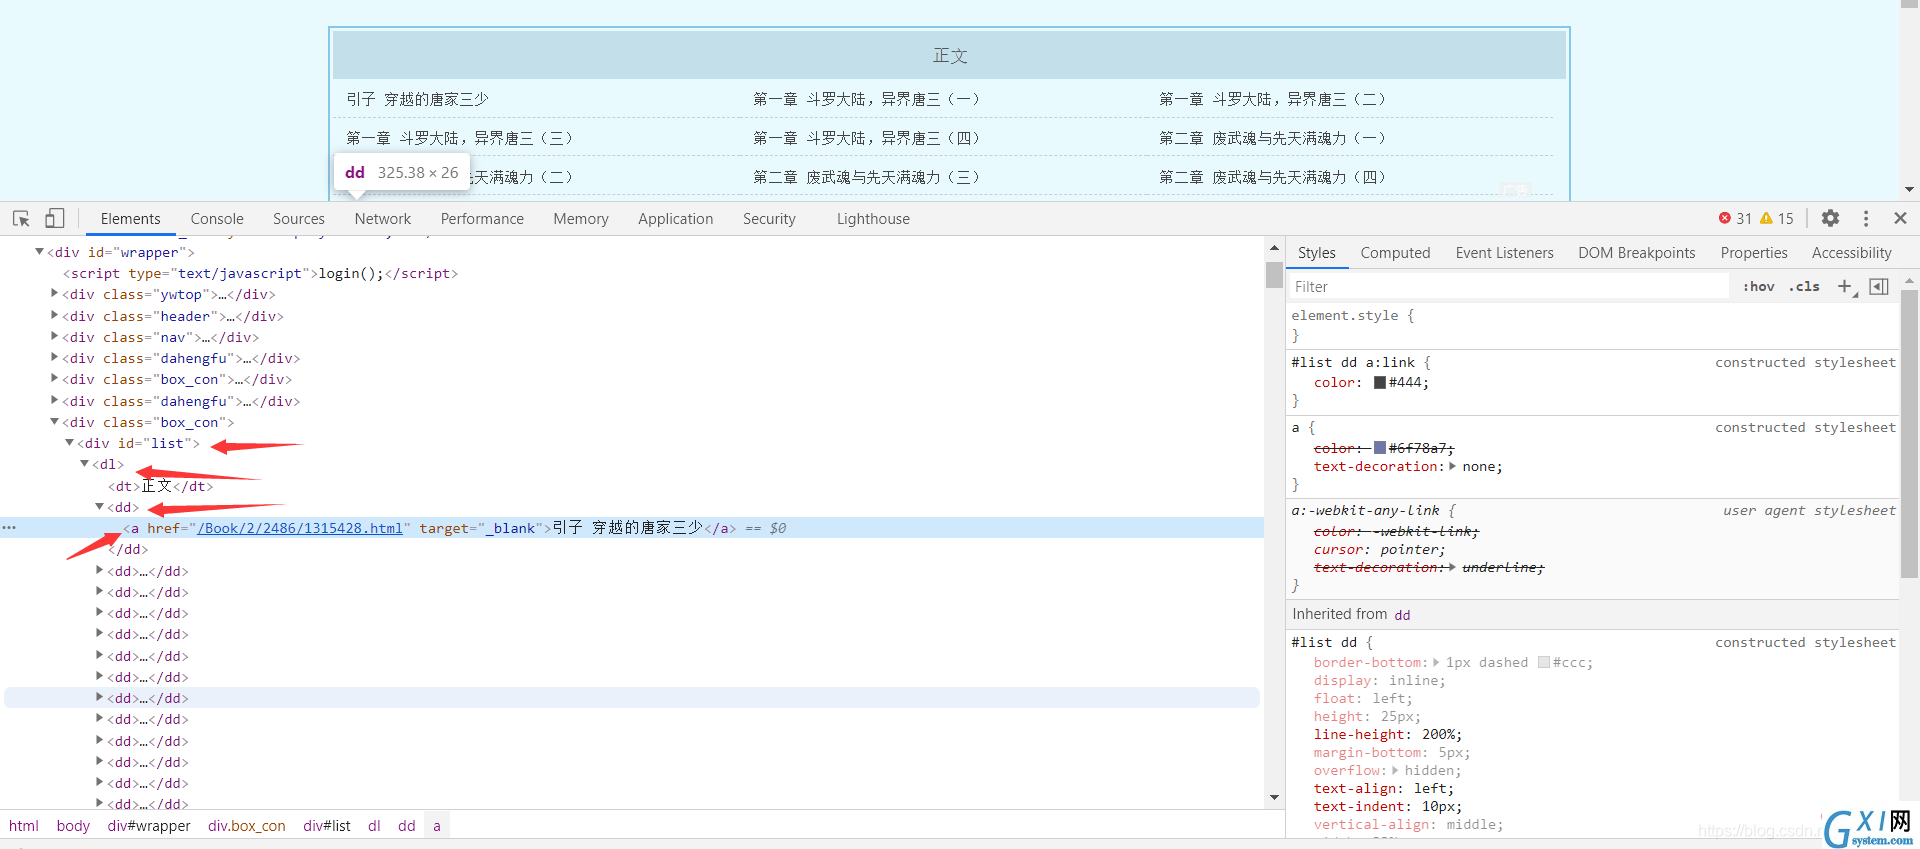Open the Event Listeners tab
Image resolution: width=1920 pixels, height=849 pixels.
[1504, 253]
